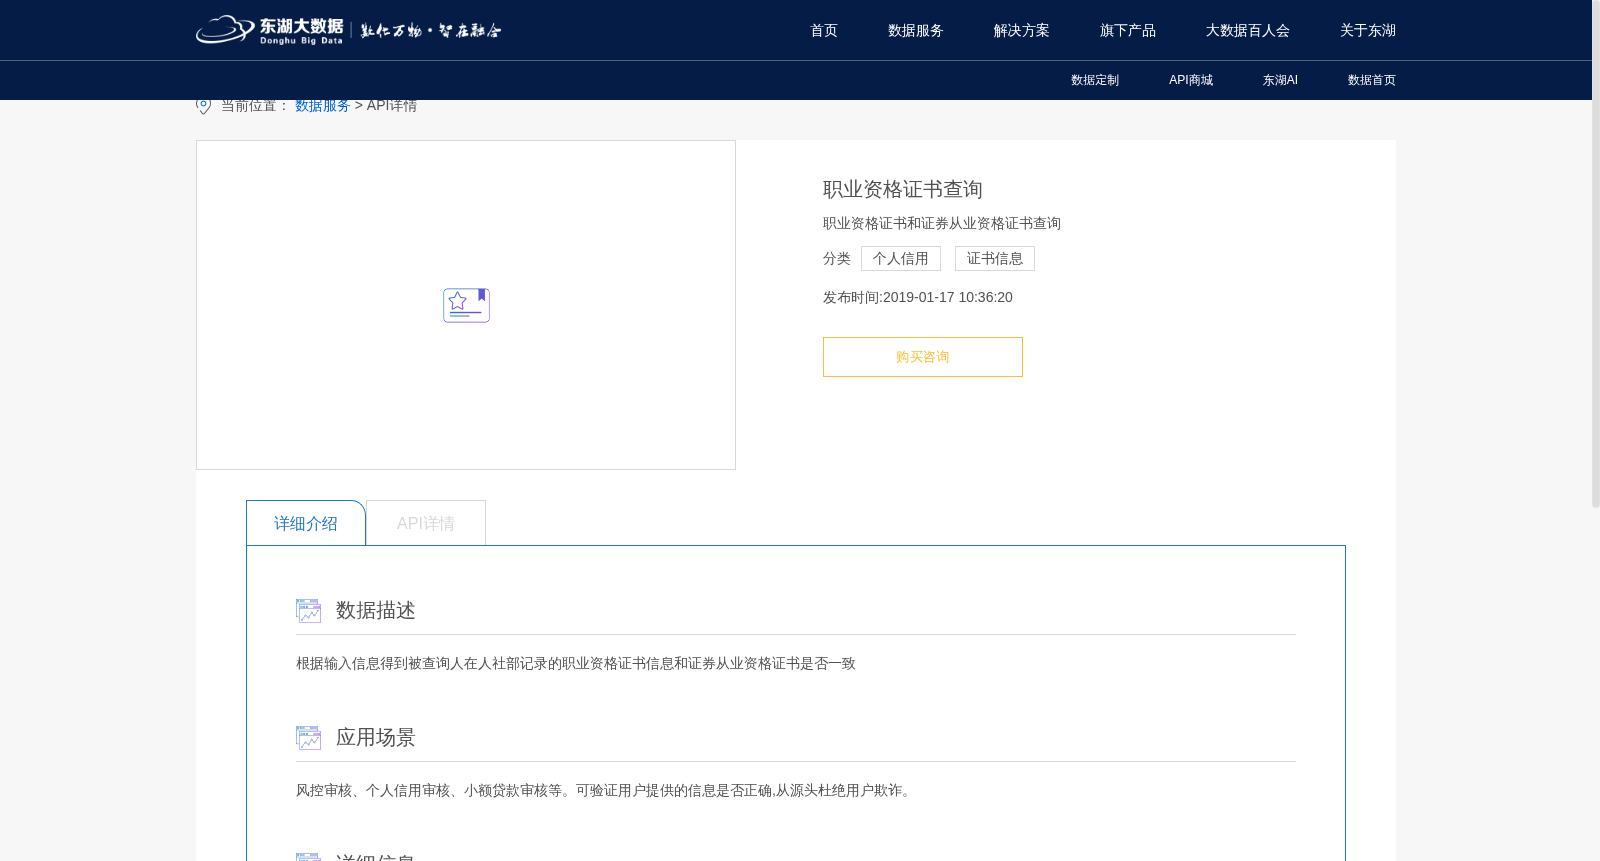This screenshot has height=861, width=1600.
Task: Click the 数据描述 section heading
Action: click(x=376, y=610)
